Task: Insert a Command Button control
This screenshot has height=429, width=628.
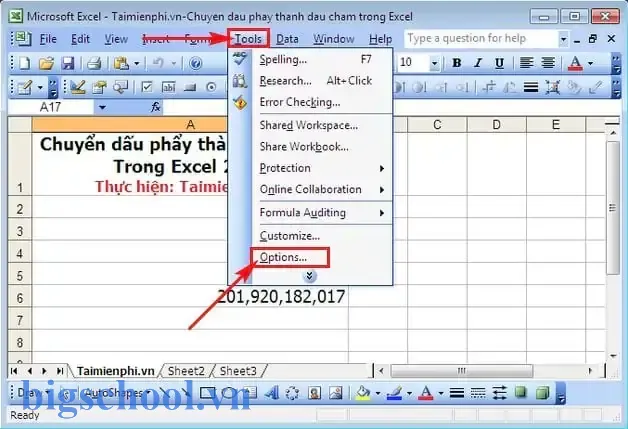Action: pyautogui.click(x=189, y=87)
